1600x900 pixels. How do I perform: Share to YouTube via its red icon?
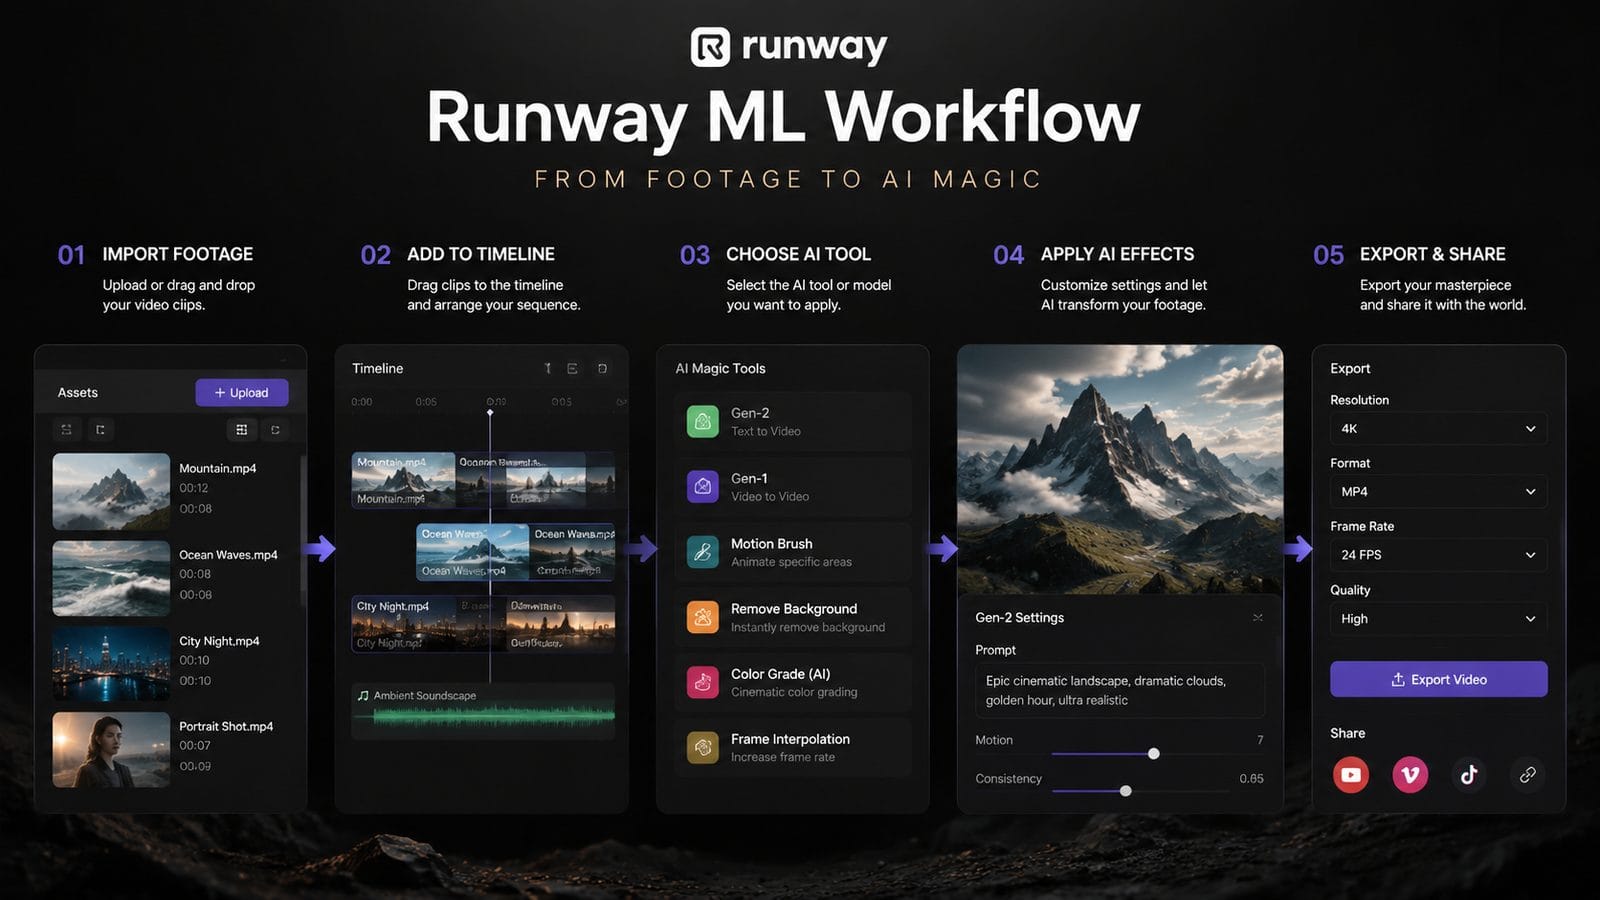1351,775
